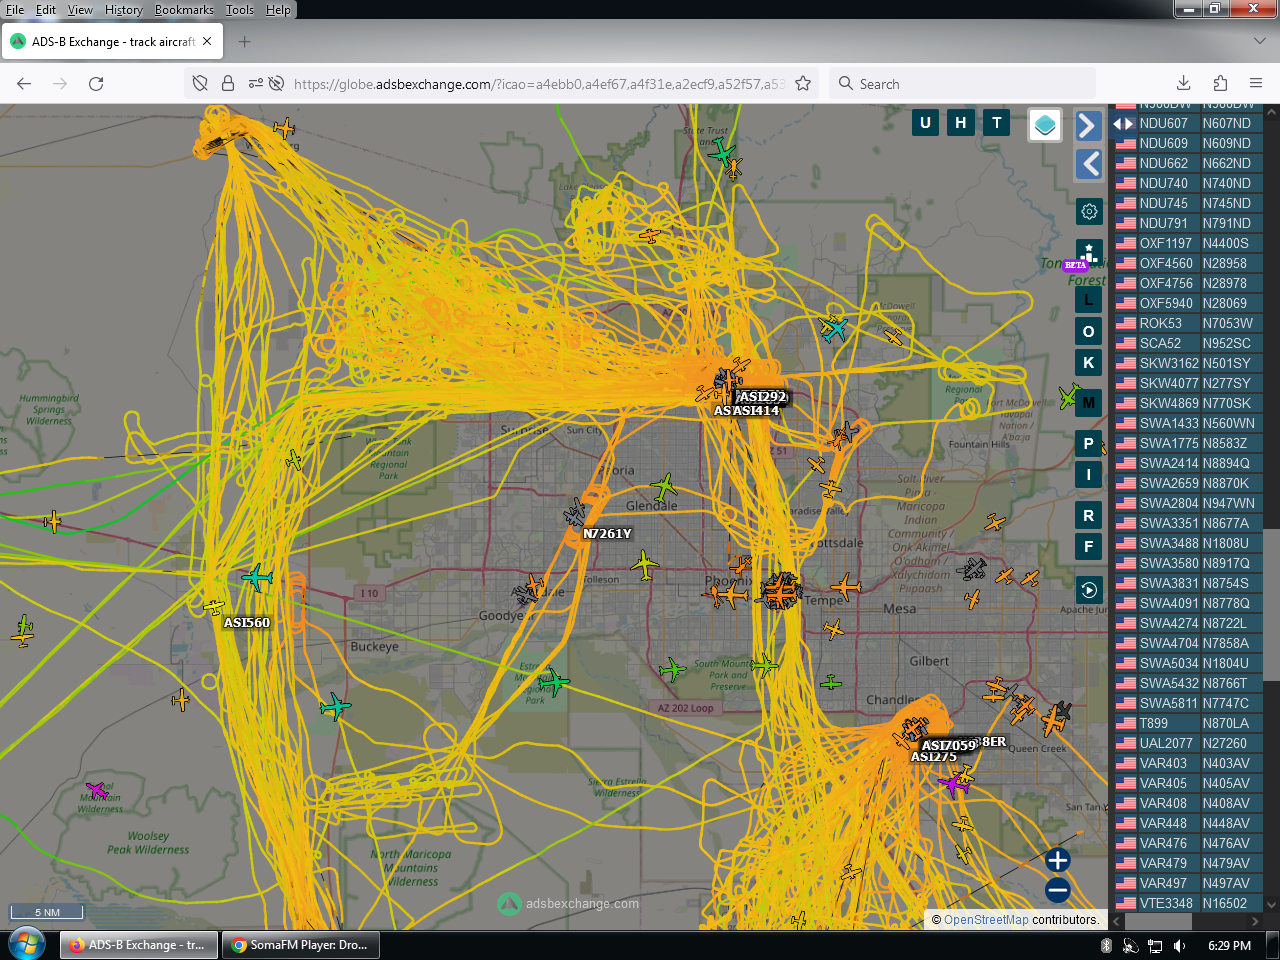Image resolution: width=1280 pixels, height=960 pixels.
Task: Select aircraft label ASI560 on map
Action: 247,623
